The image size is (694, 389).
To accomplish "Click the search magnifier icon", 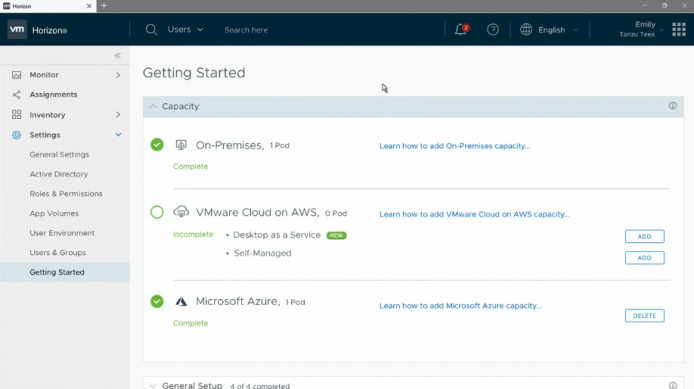I will pos(151,30).
